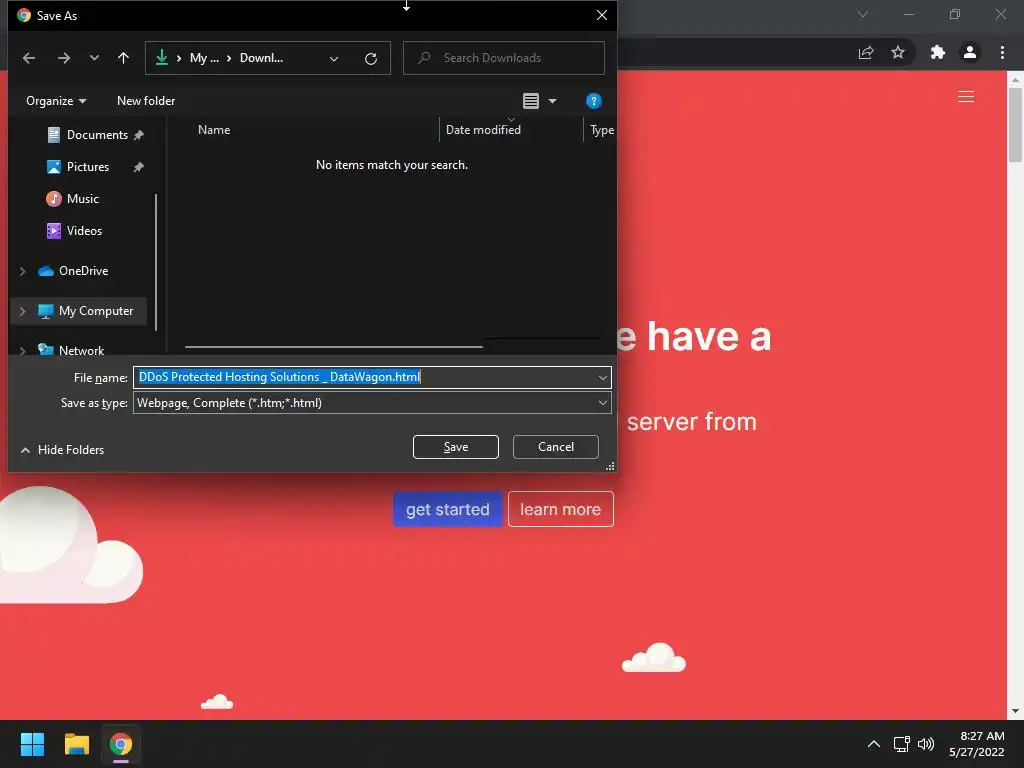
Task: Click the Search Downloads field
Action: (x=504, y=58)
